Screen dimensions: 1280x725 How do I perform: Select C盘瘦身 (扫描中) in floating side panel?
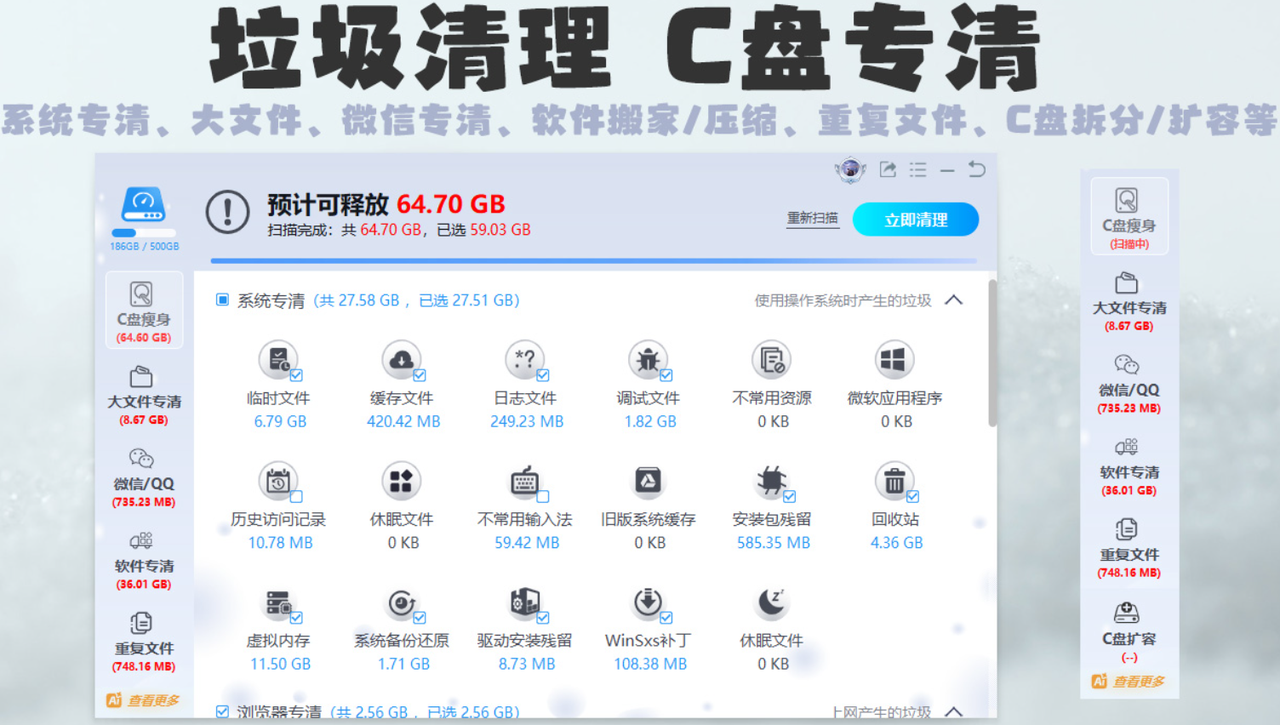click(1129, 214)
